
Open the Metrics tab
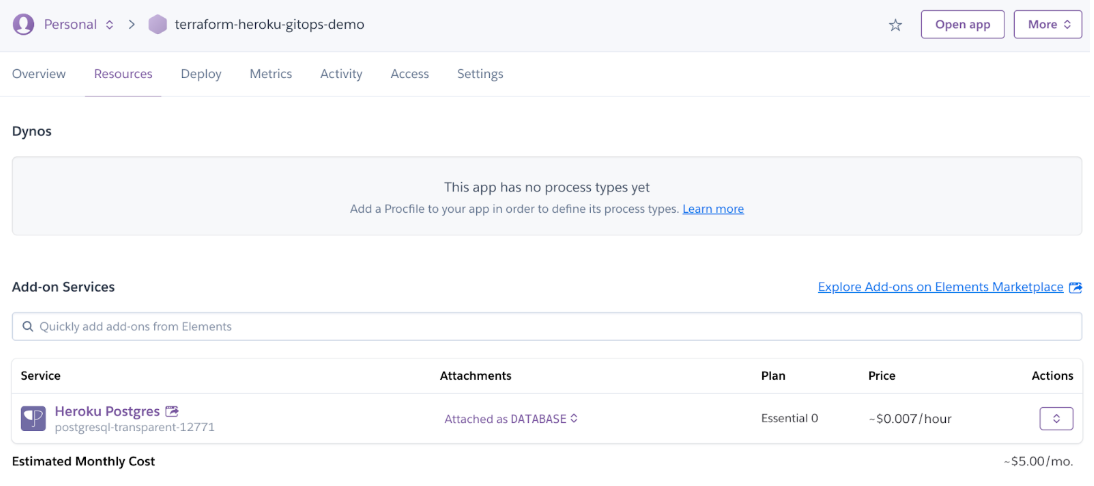tap(271, 74)
